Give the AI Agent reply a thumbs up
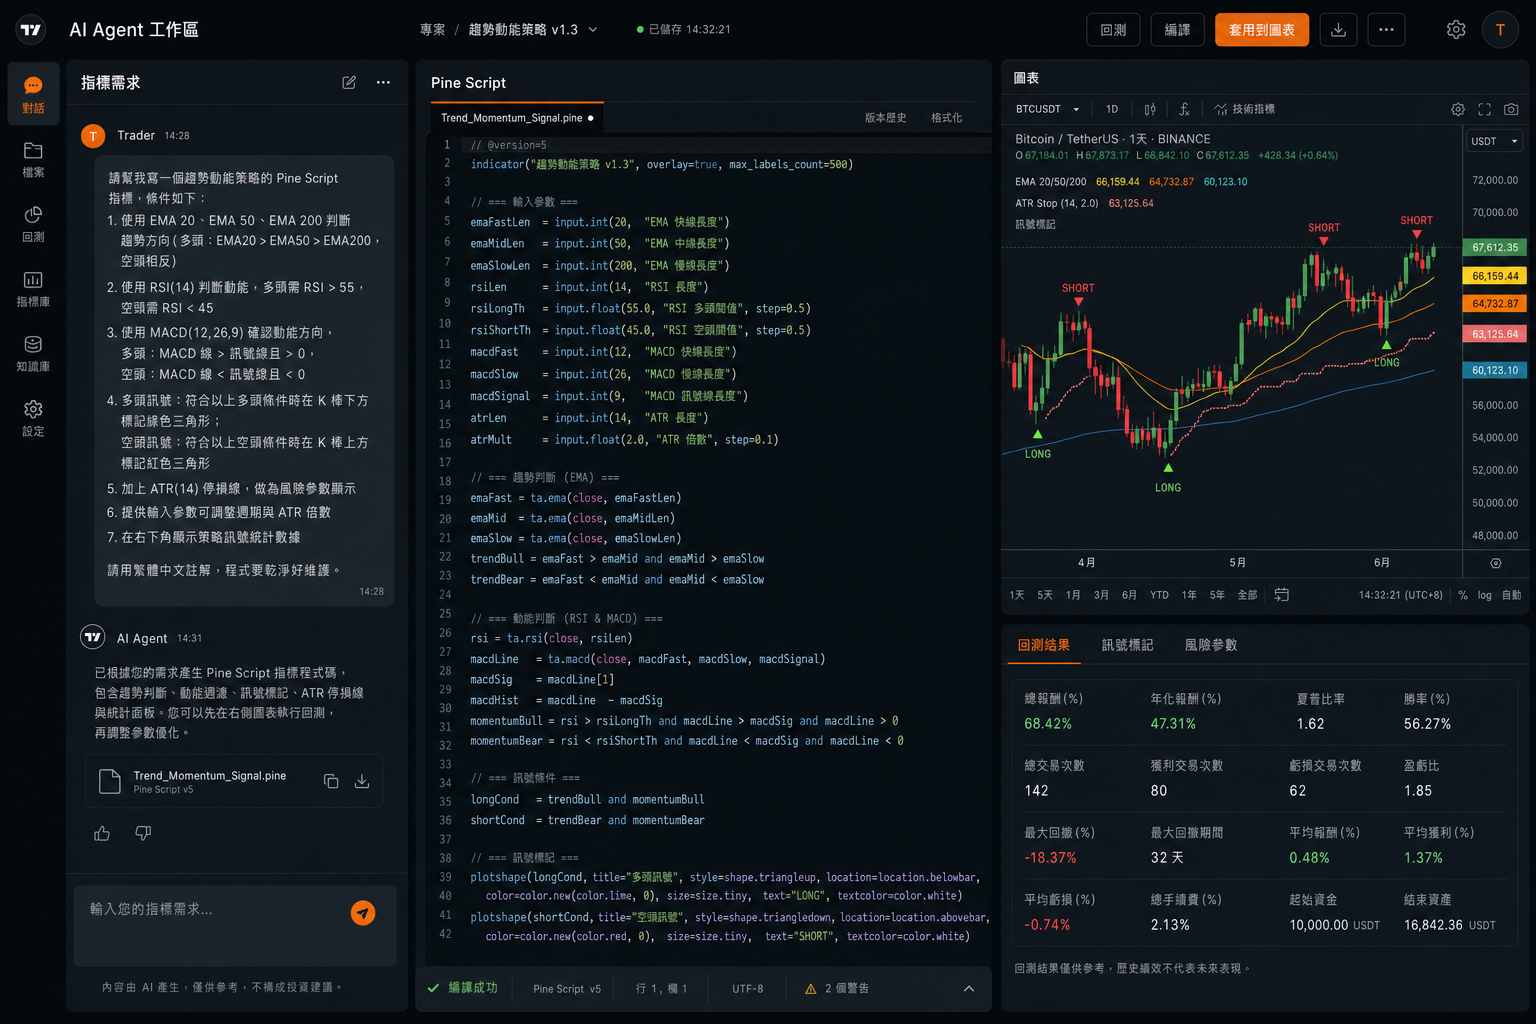 coord(102,833)
